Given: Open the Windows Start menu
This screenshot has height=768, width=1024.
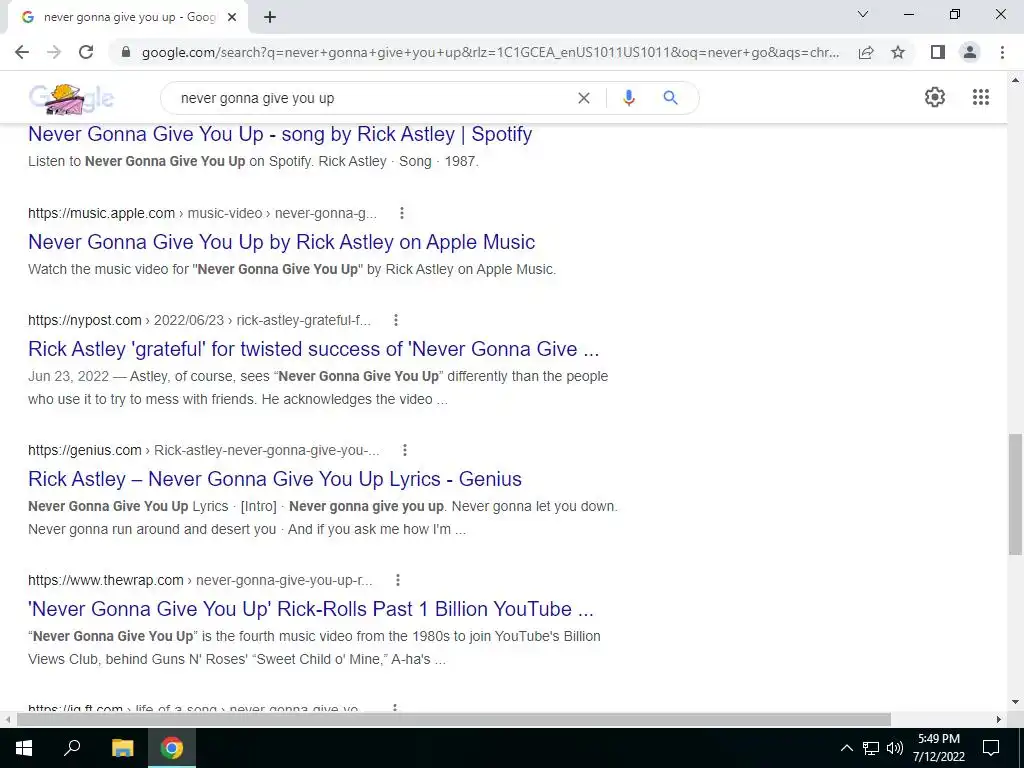Looking at the screenshot, I should (24, 748).
